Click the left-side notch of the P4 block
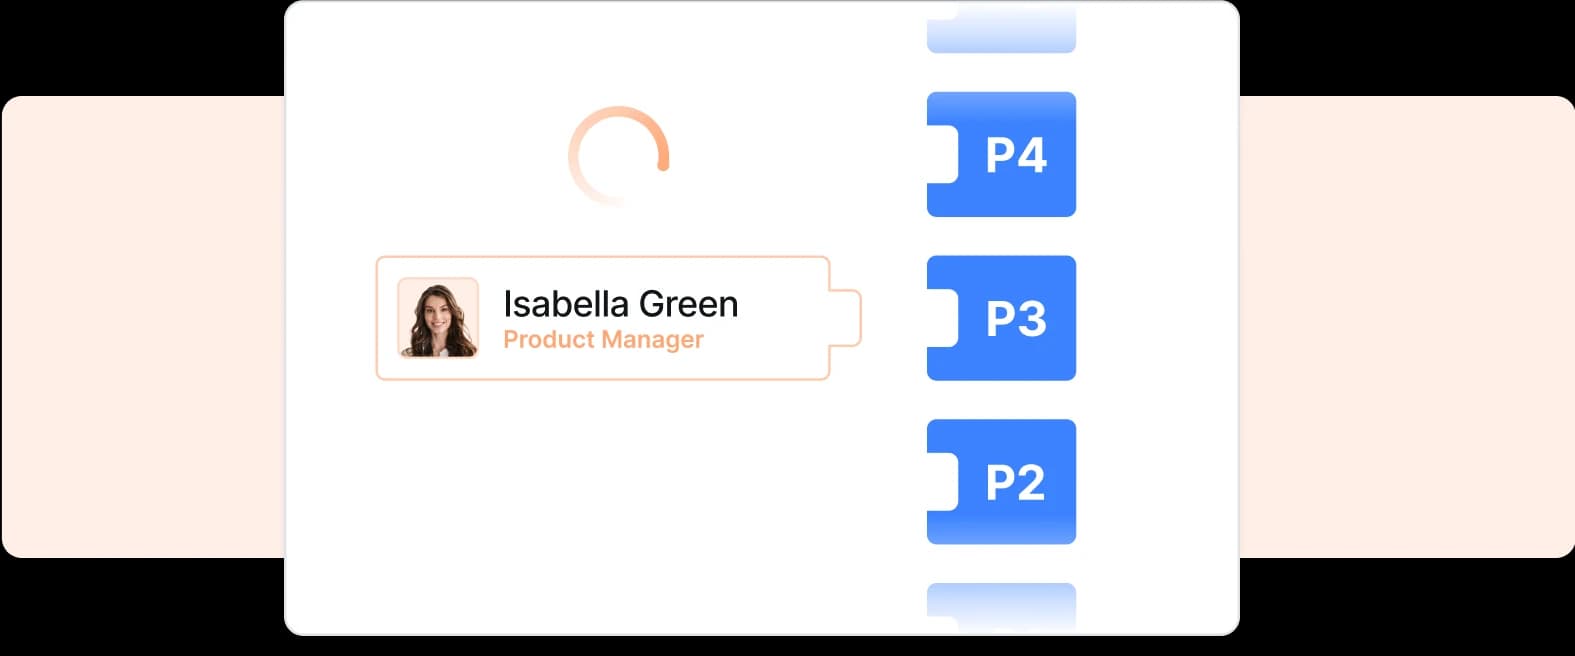The width and height of the screenshot is (1575, 656). [942, 155]
